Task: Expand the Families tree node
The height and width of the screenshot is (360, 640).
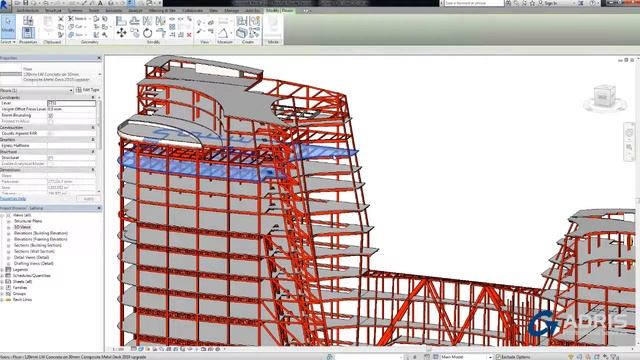Action: [x=2, y=287]
